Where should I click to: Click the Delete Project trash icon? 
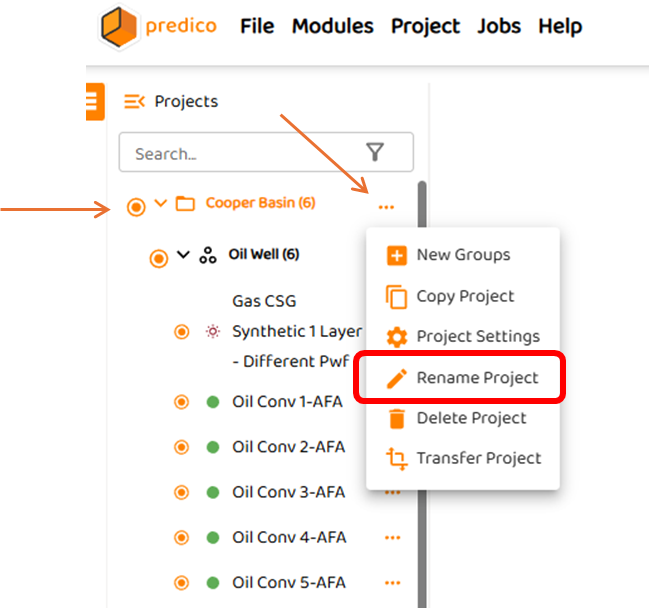click(x=397, y=418)
